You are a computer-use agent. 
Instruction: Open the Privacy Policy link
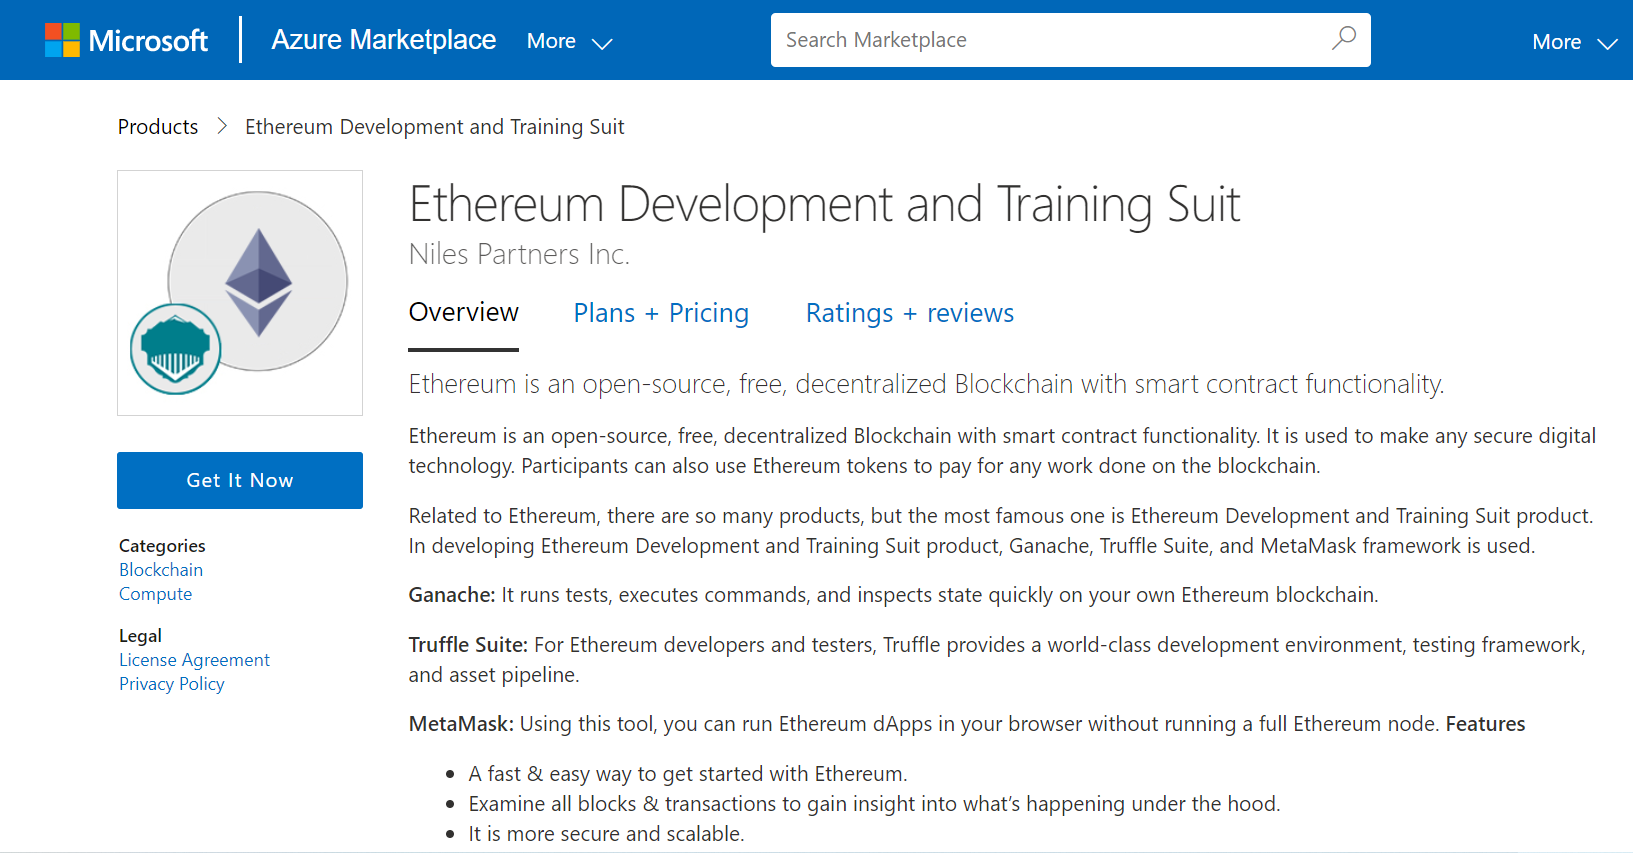coord(171,684)
